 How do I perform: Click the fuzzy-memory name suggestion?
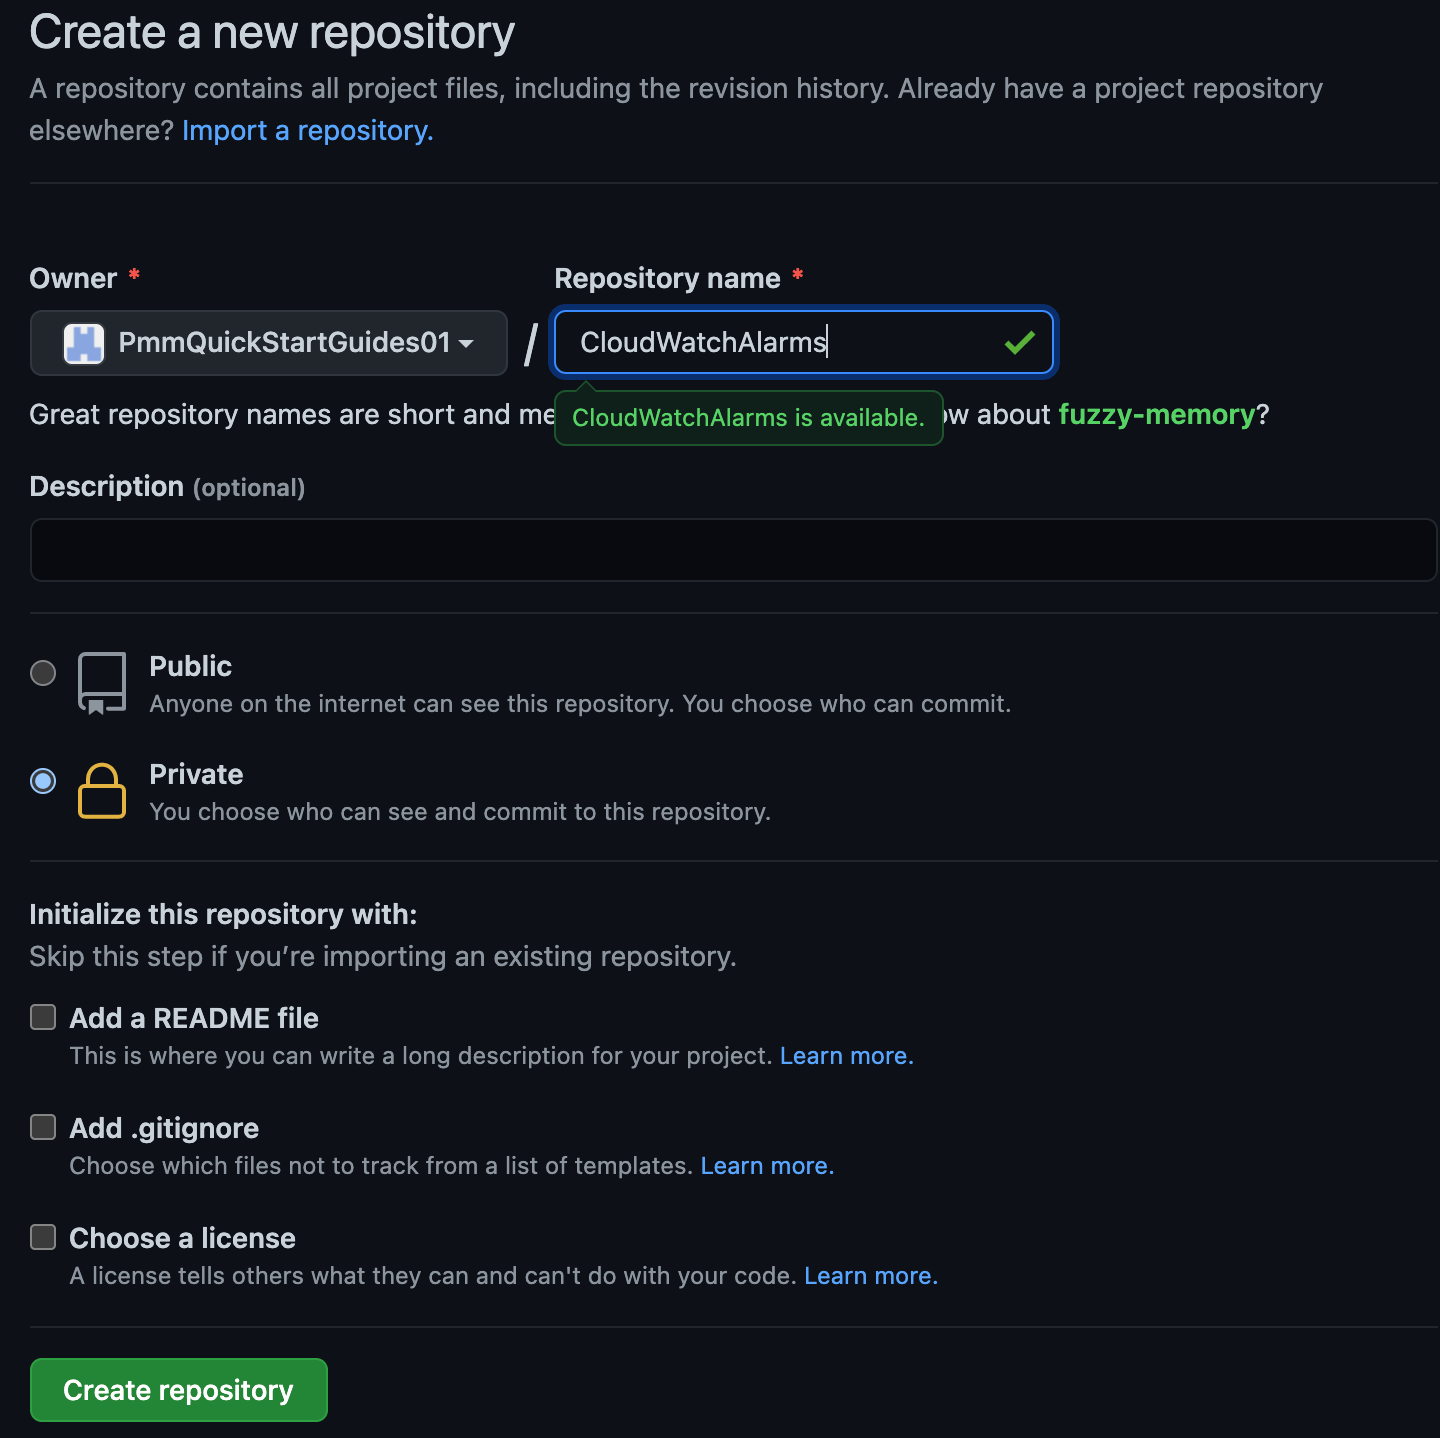tap(1156, 415)
